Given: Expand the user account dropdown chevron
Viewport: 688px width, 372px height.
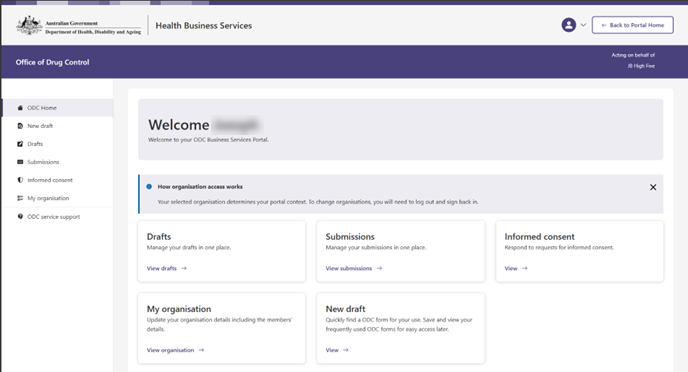Looking at the screenshot, I should 583,25.
